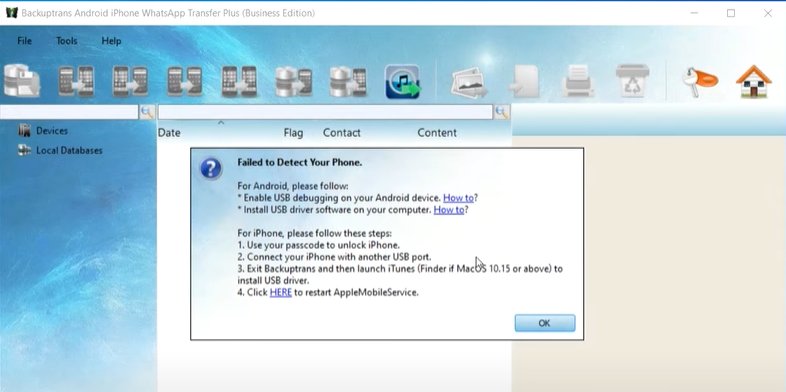Focus the sidebar search input field
The height and width of the screenshot is (392, 786).
[69, 112]
